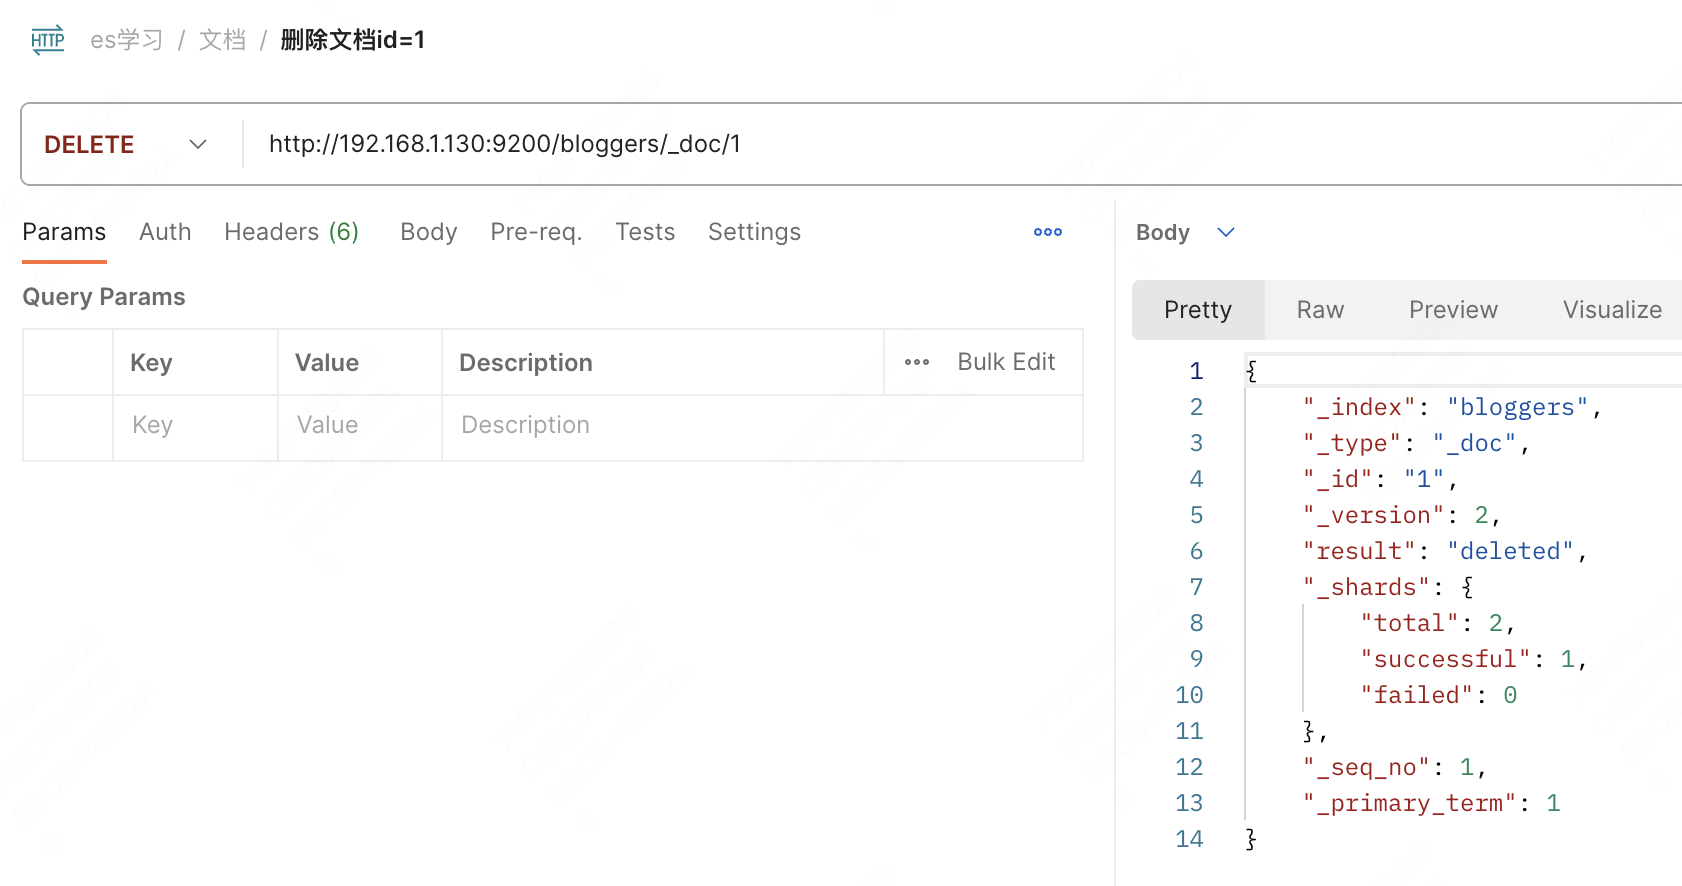Screen dimensions: 1682x886
Task: Open column options dots next to Bulk Edit
Action: coord(917,362)
